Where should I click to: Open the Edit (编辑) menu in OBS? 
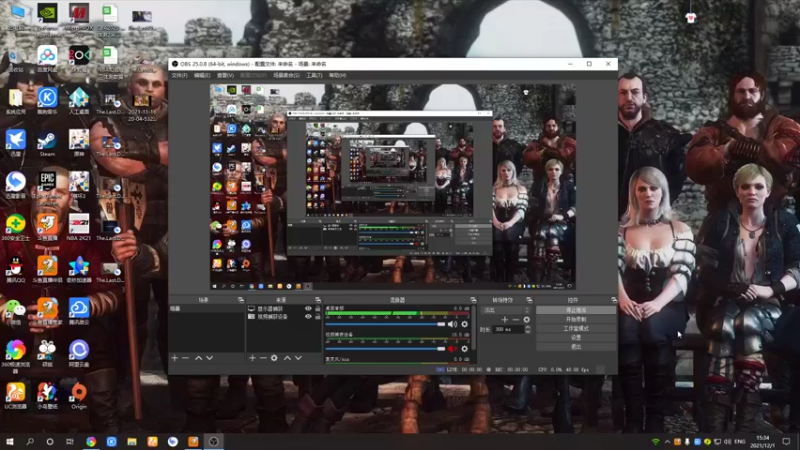tap(202, 76)
